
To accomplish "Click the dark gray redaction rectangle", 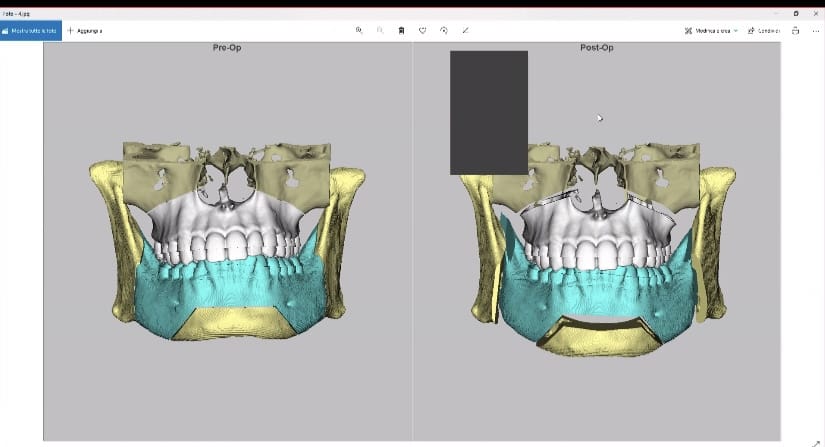I will click(x=489, y=112).
